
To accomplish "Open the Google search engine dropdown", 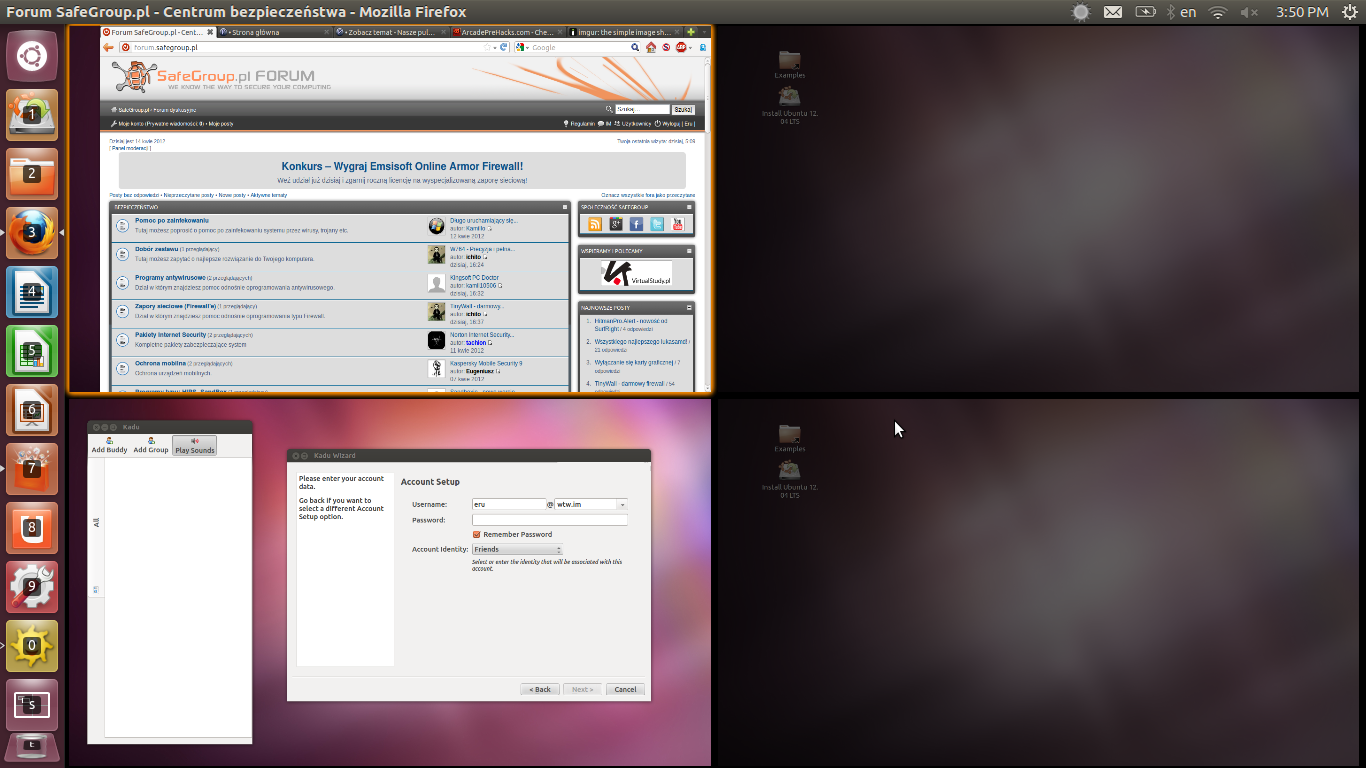I will (x=521, y=47).
